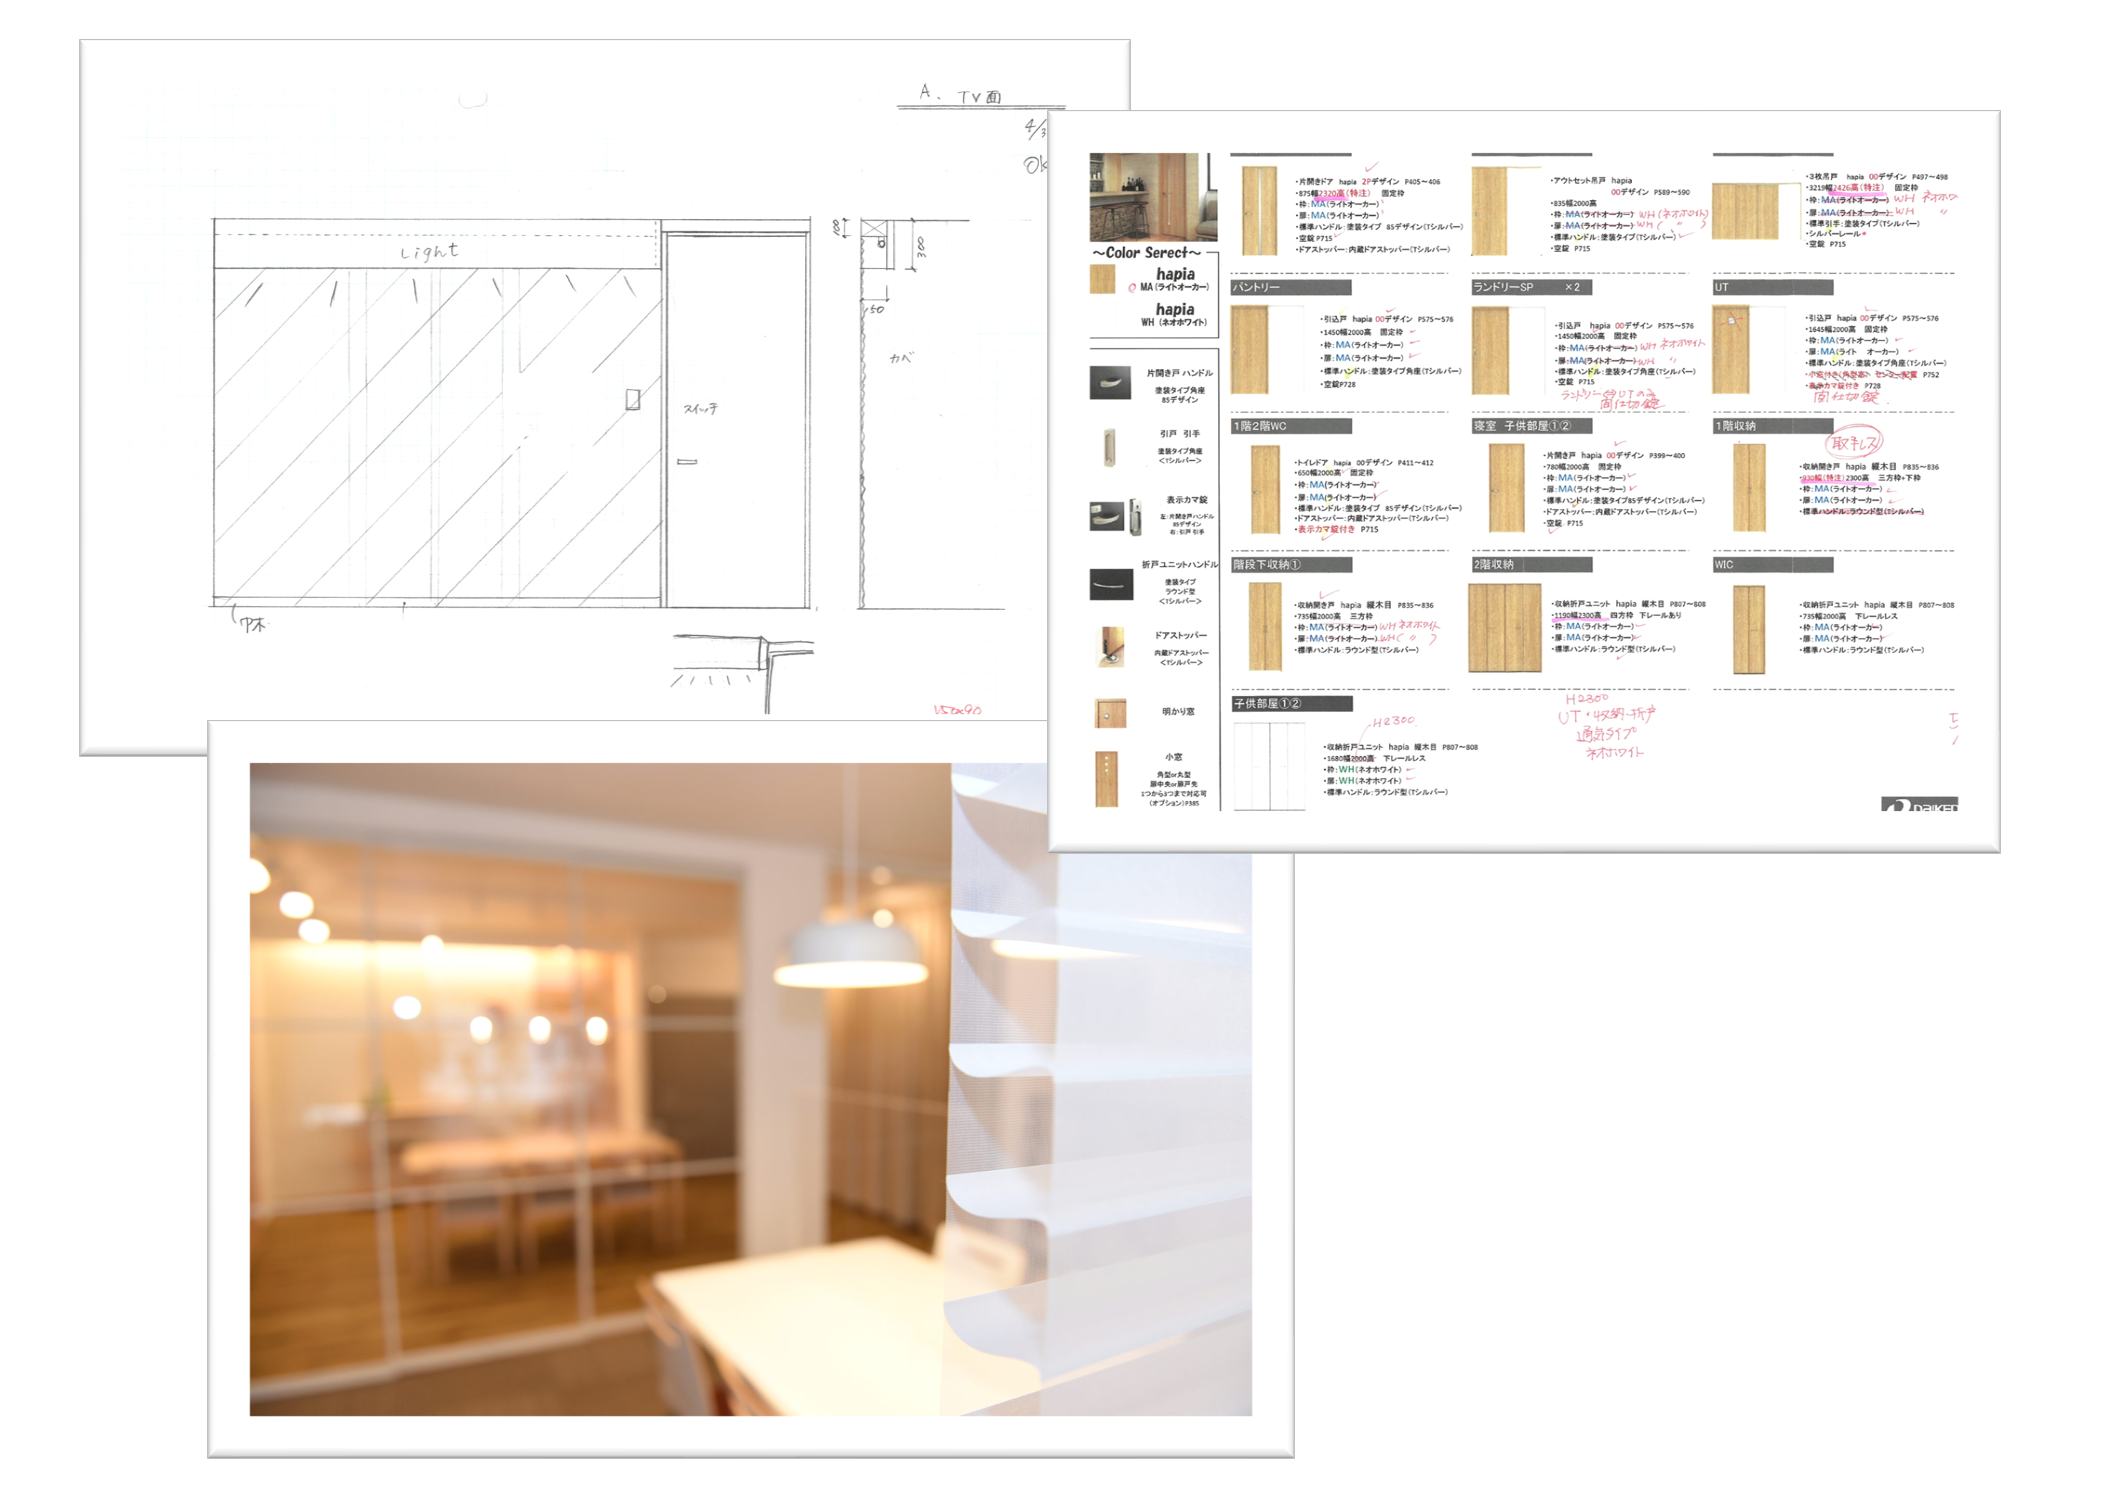Click the 'Light' label in the sketch

pyautogui.click(x=430, y=251)
